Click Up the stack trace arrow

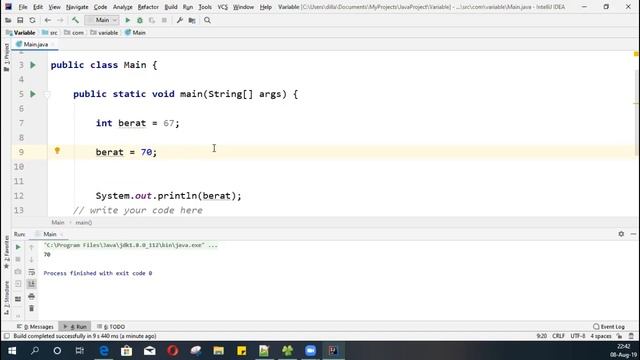pyautogui.click(x=31, y=247)
